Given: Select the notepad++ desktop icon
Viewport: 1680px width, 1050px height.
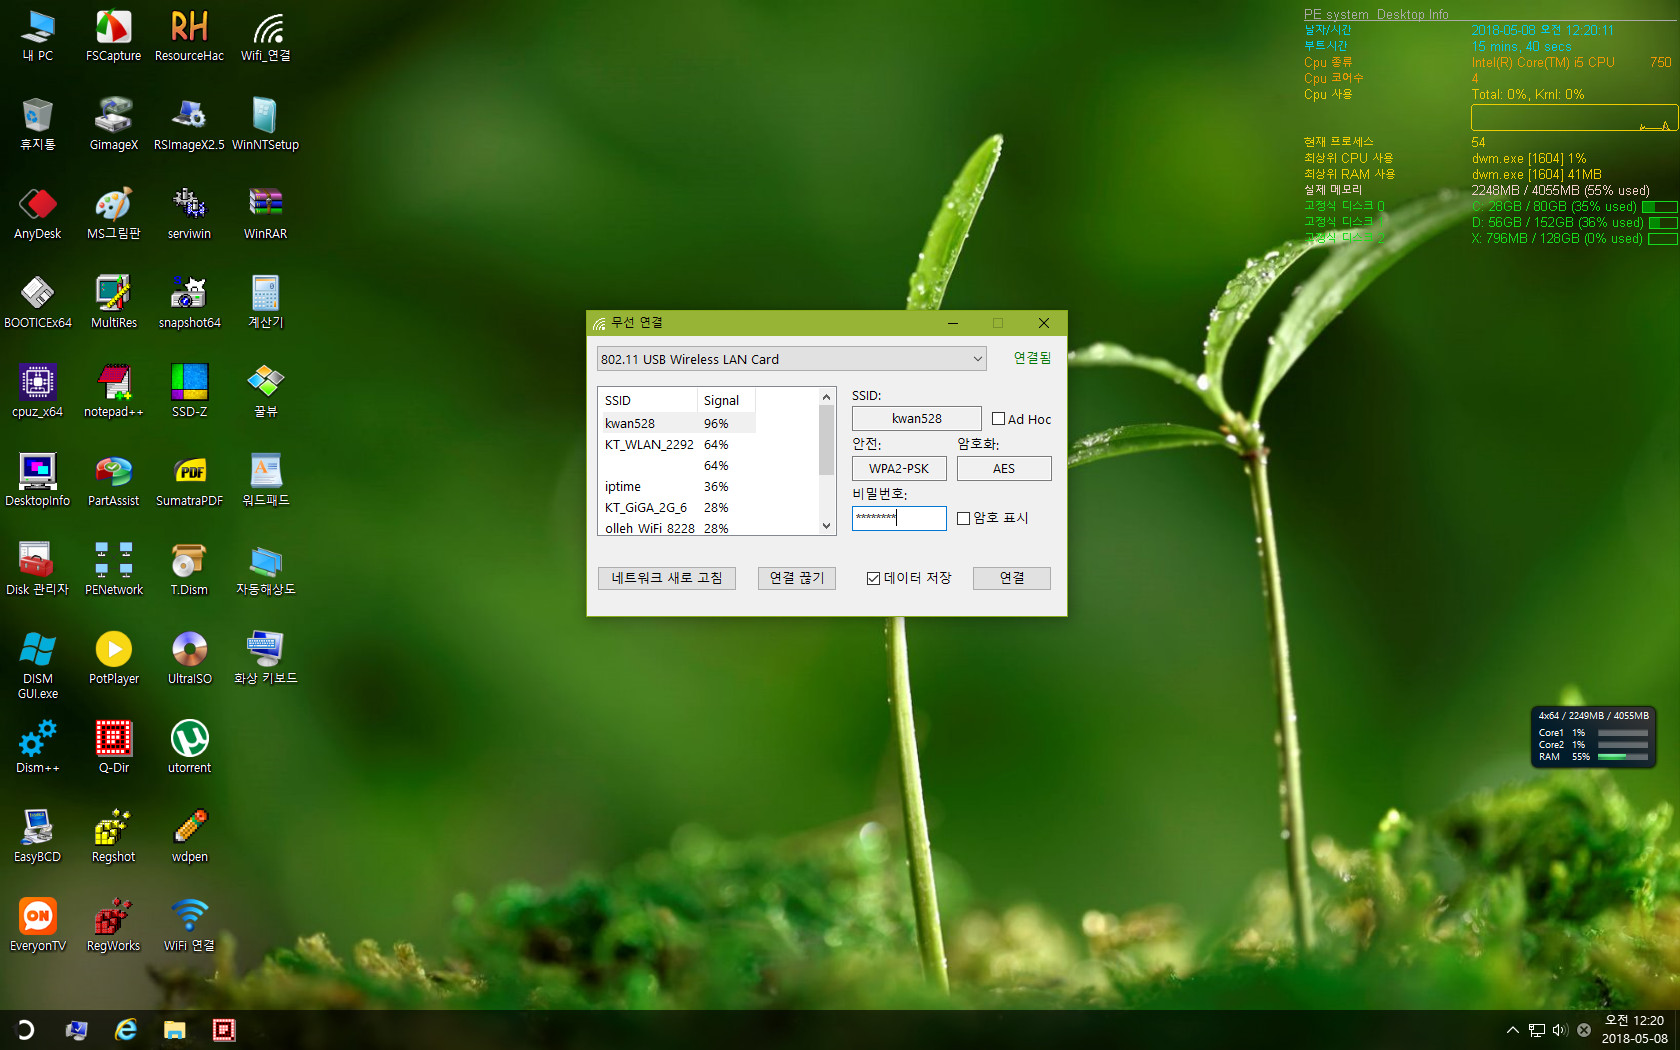Looking at the screenshot, I should coord(113,392).
